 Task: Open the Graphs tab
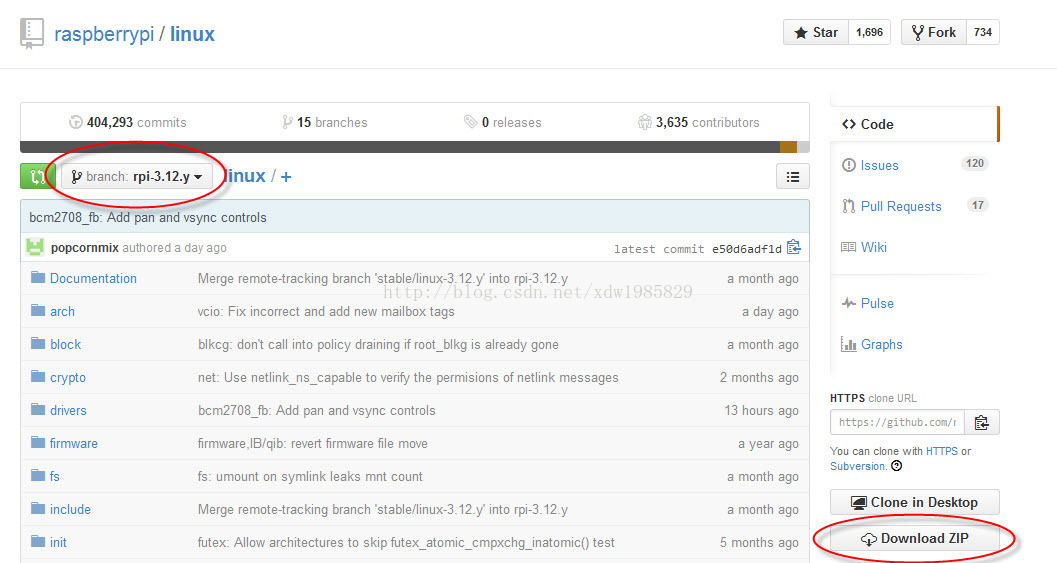tap(881, 345)
